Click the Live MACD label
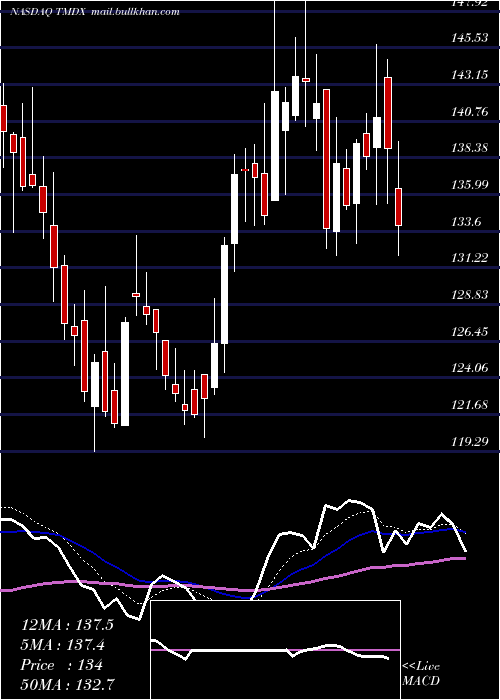 [421, 673]
